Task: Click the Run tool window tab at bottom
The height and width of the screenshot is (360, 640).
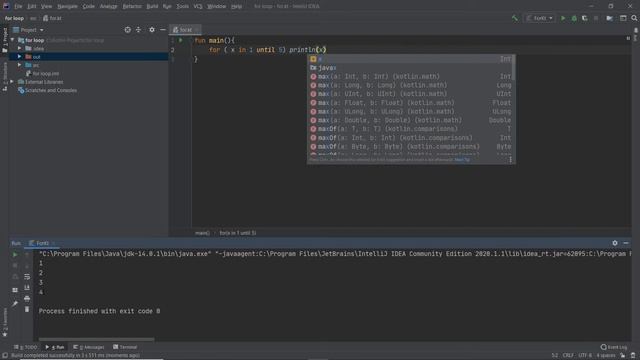Action: tap(55, 347)
